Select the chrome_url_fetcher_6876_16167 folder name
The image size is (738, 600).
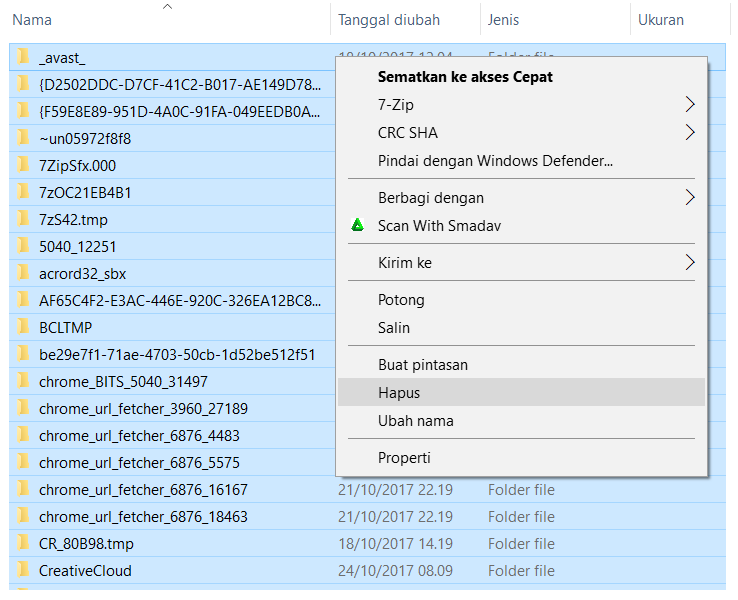pos(143,490)
